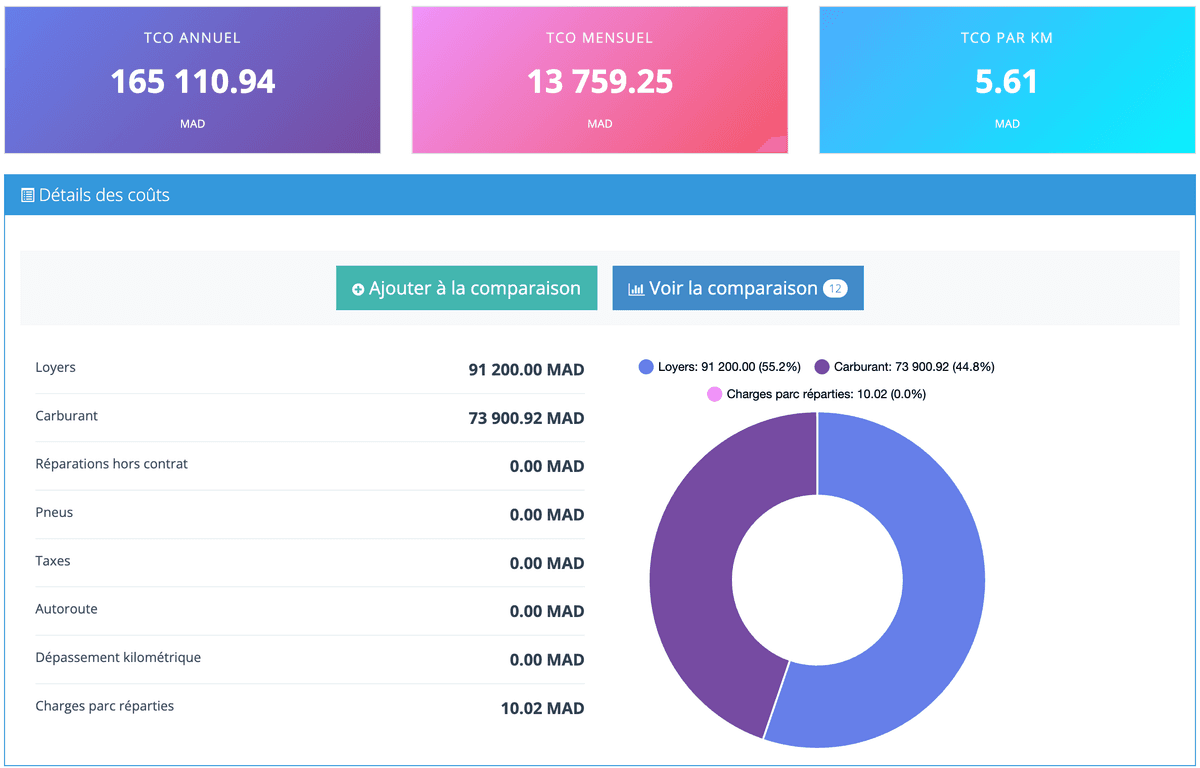1200x768 pixels.
Task: Click the "Ajouter à la comparaison" button
Action: tap(466, 288)
